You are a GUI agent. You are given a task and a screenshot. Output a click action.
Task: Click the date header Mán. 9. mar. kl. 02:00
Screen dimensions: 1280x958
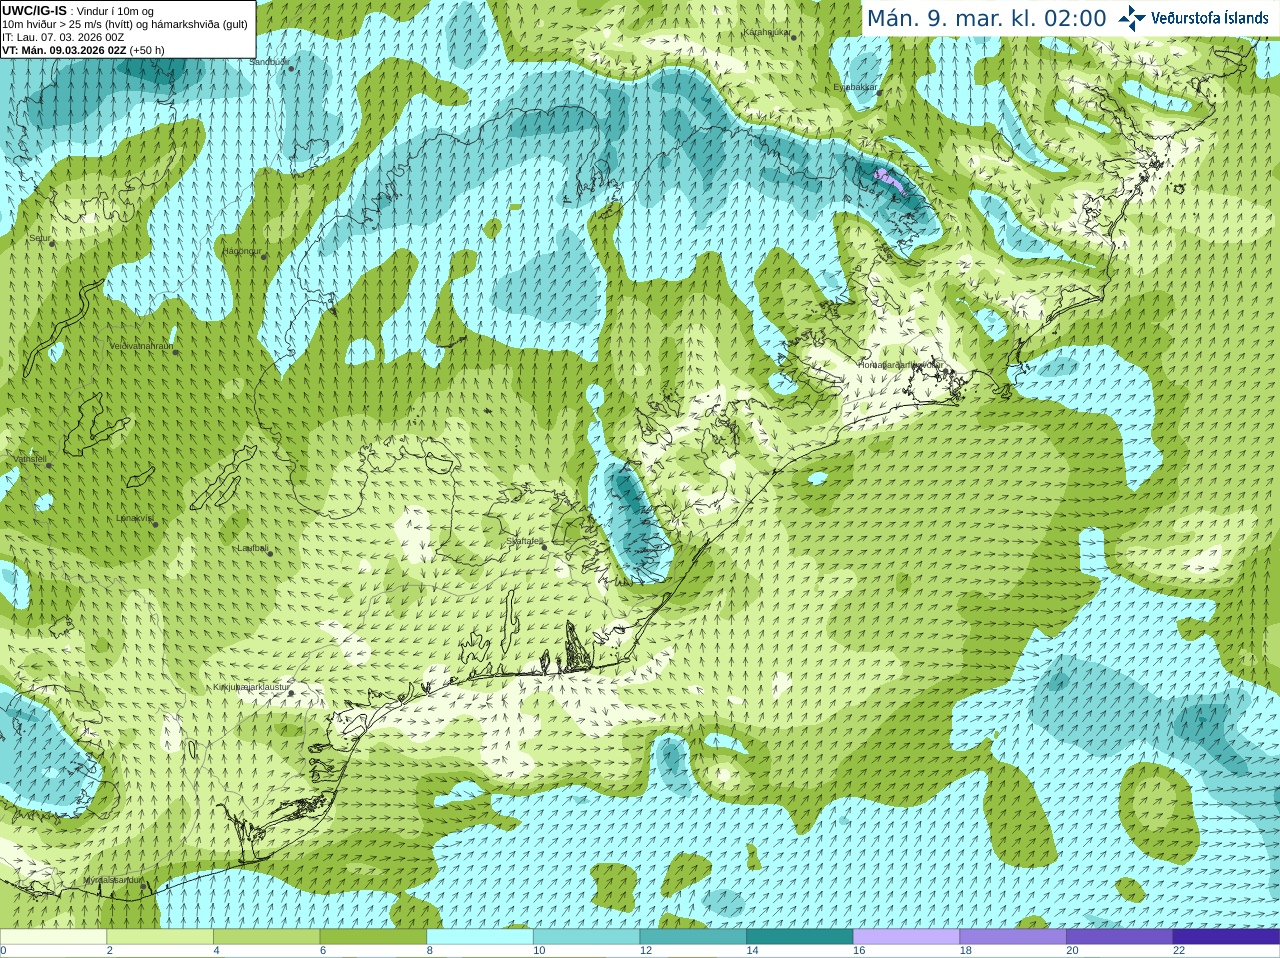coord(986,18)
